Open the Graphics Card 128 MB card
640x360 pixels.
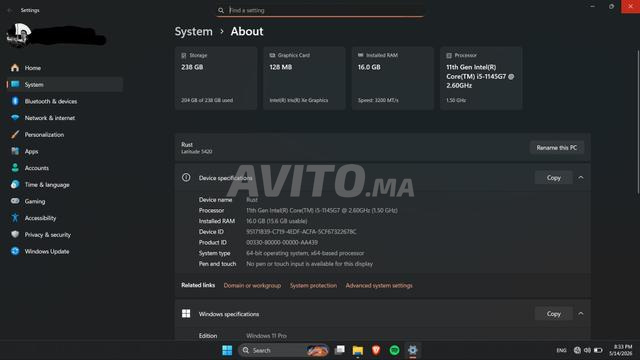pyautogui.click(x=304, y=78)
